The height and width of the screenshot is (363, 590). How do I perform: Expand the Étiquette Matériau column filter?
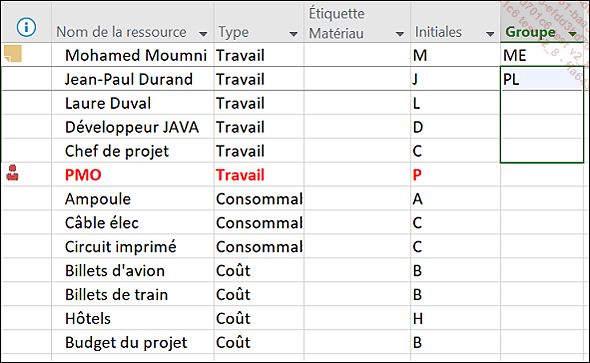click(400, 34)
